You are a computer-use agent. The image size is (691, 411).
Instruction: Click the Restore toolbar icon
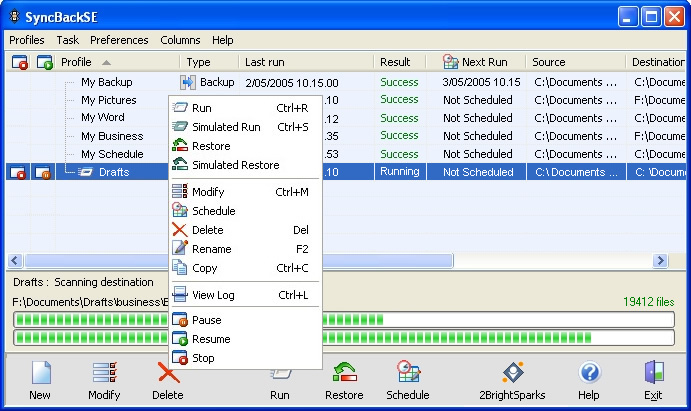344,372
